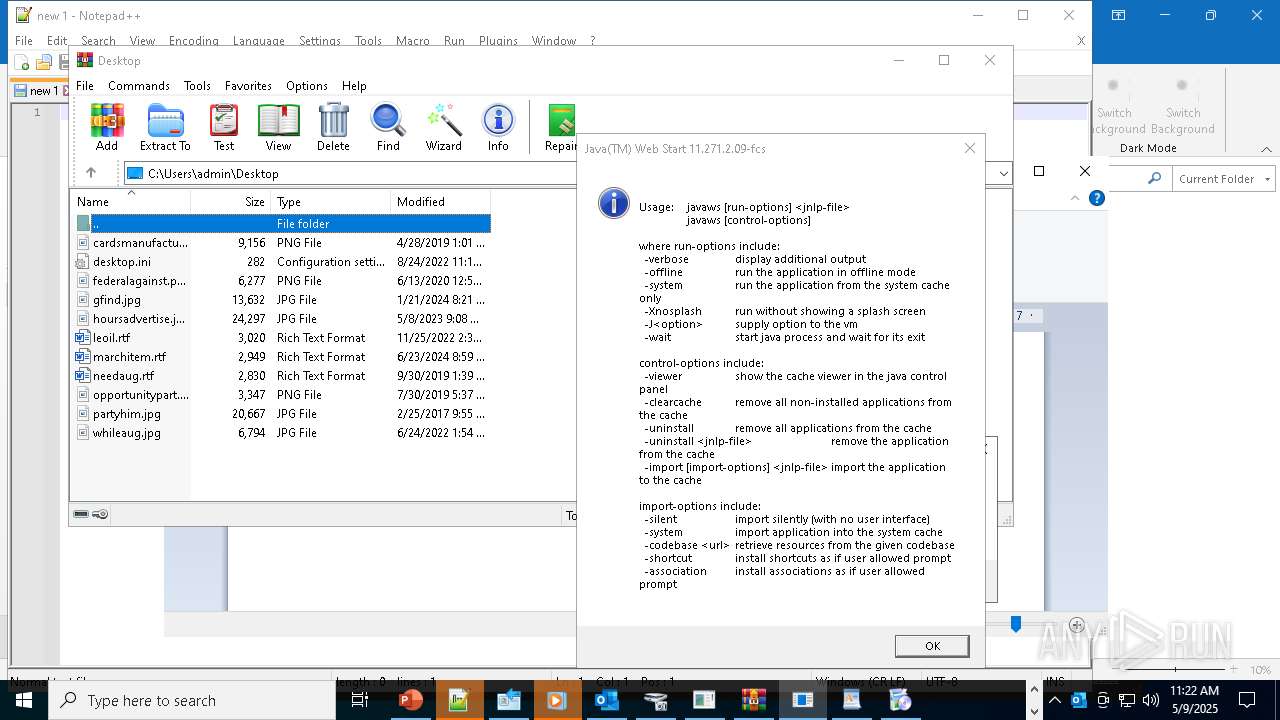Open the WinRAR Options menu
The image size is (1280, 720).
point(307,86)
